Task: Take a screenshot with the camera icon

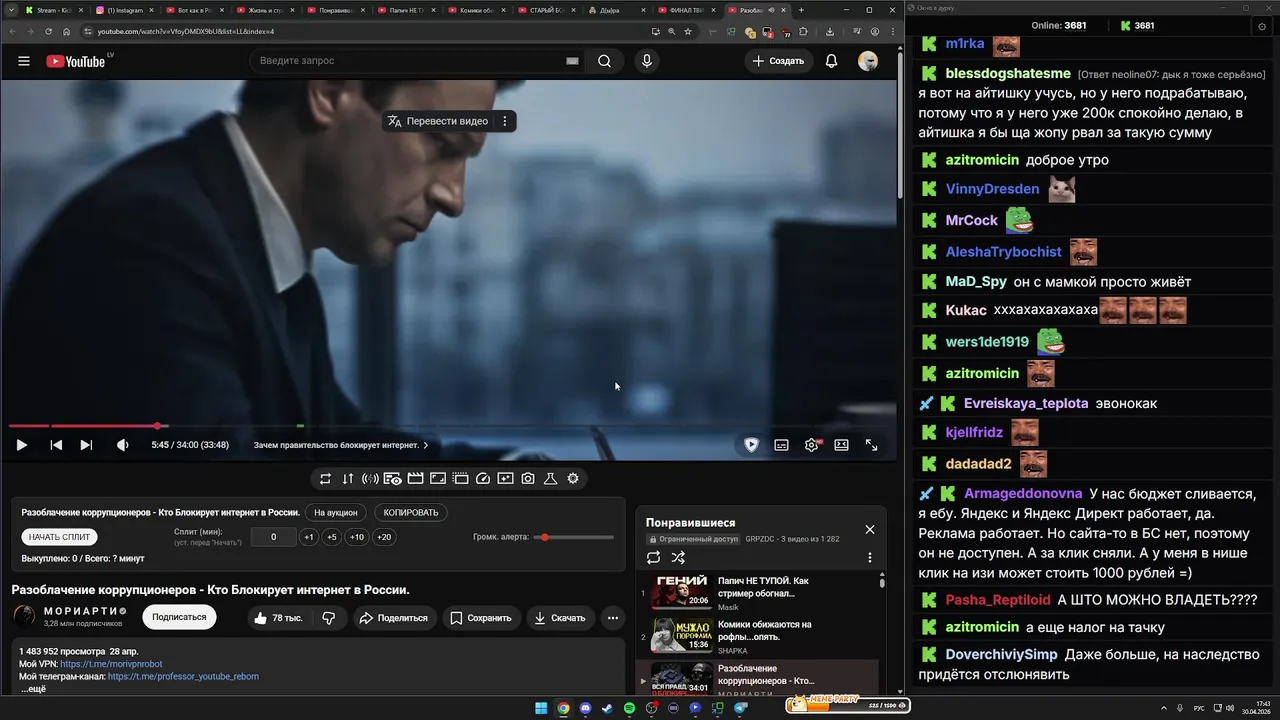Action: coord(528,479)
